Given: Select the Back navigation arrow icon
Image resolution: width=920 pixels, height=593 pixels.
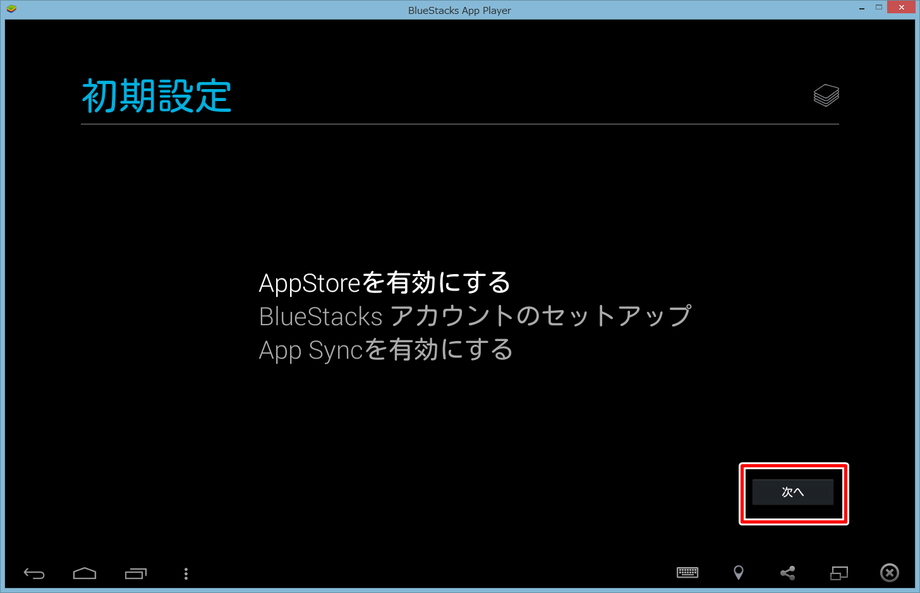Looking at the screenshot, I should (x=34, y=573).
